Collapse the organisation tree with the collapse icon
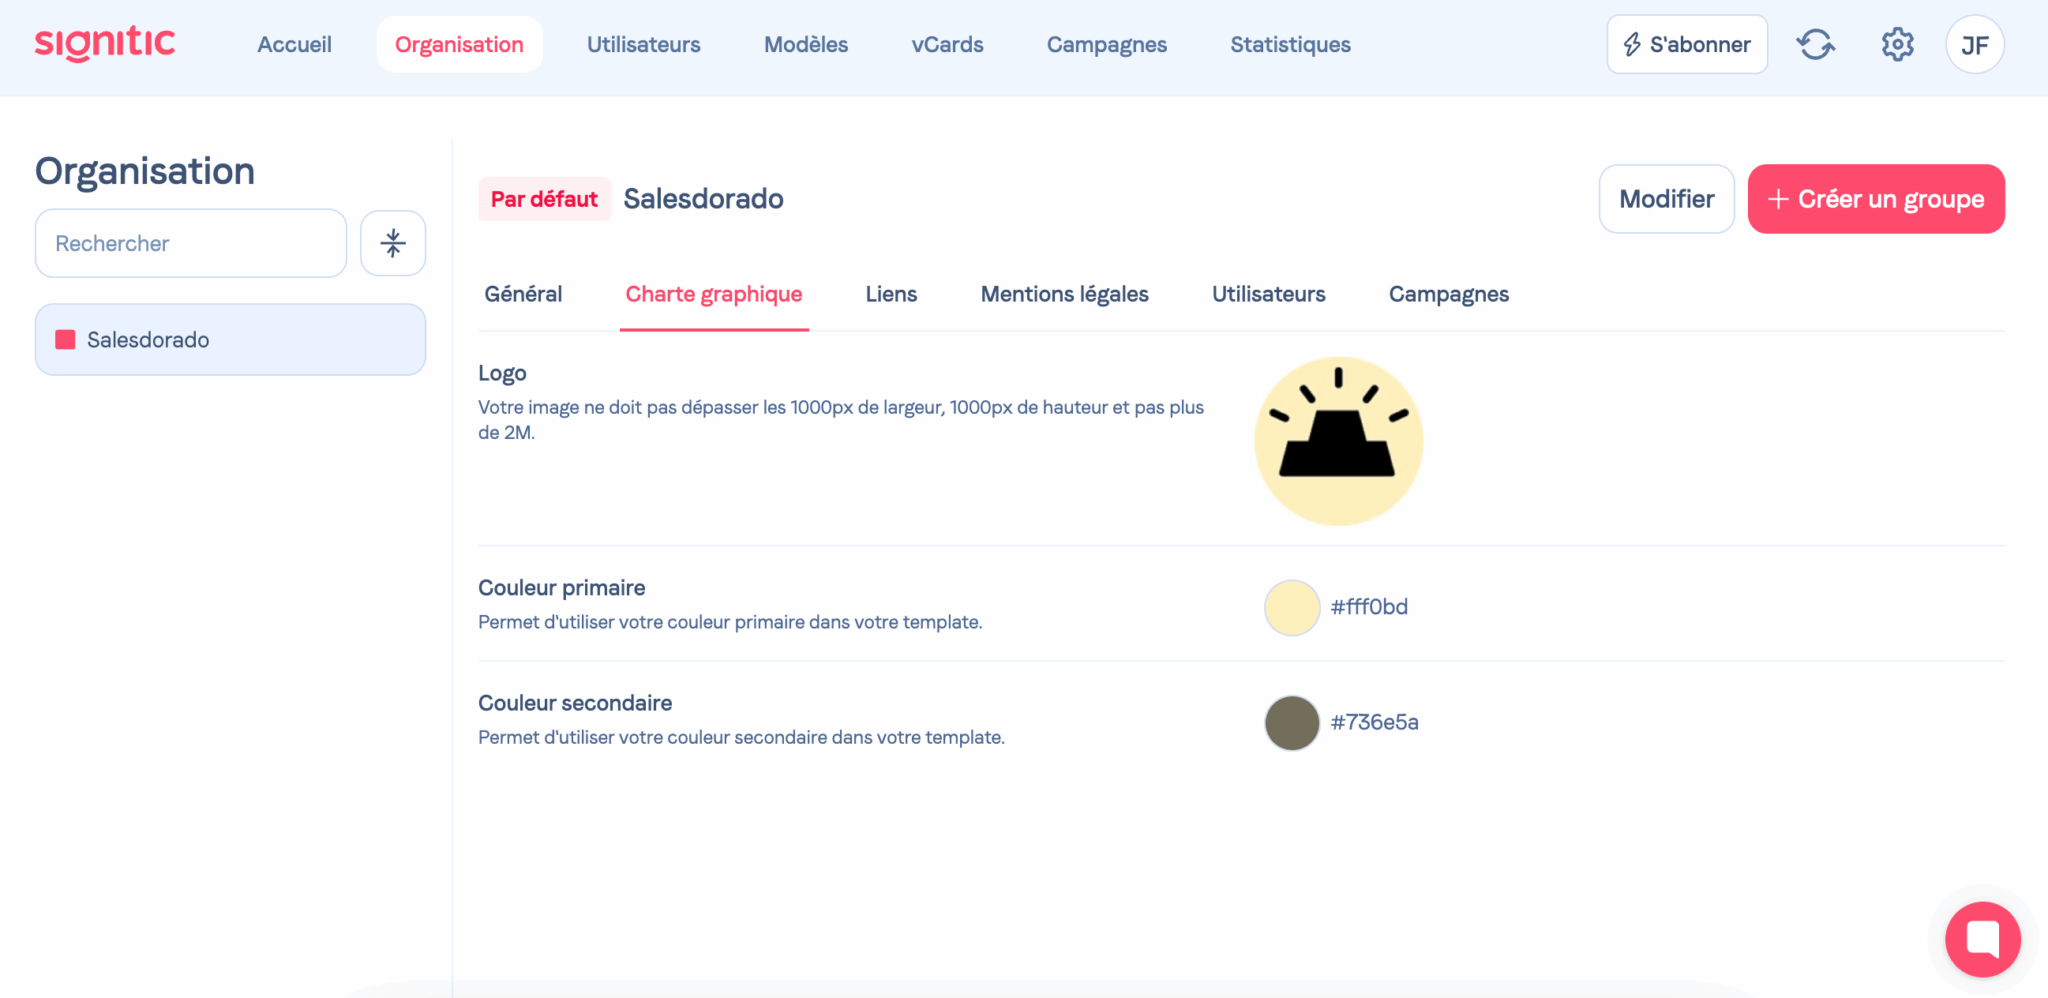Viewport: 2048px width, 998px height. 393,243
